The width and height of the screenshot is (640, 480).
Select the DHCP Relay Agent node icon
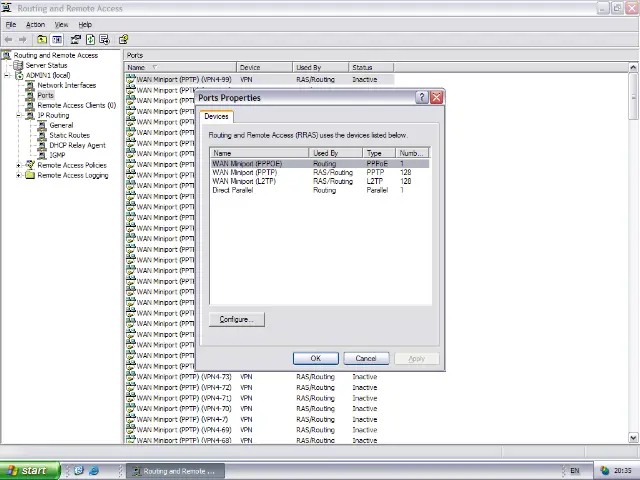click(x=42, y=145)
